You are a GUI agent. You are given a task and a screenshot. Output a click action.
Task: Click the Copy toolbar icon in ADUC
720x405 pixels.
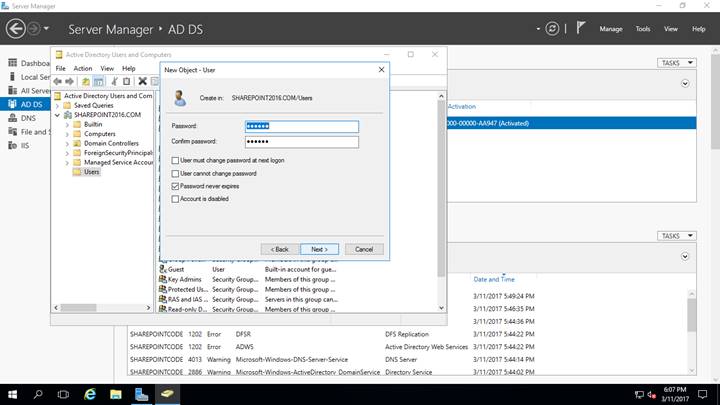coord(127,81)
